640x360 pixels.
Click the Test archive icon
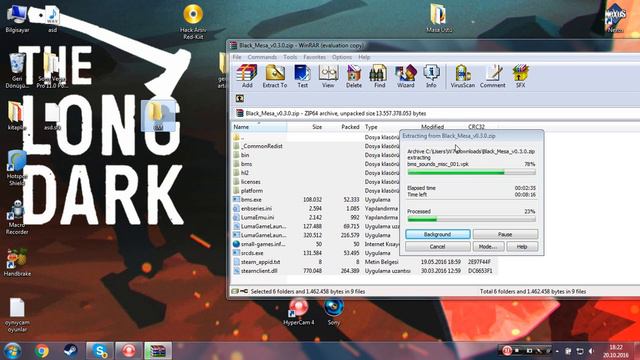[x=302, y=76]
